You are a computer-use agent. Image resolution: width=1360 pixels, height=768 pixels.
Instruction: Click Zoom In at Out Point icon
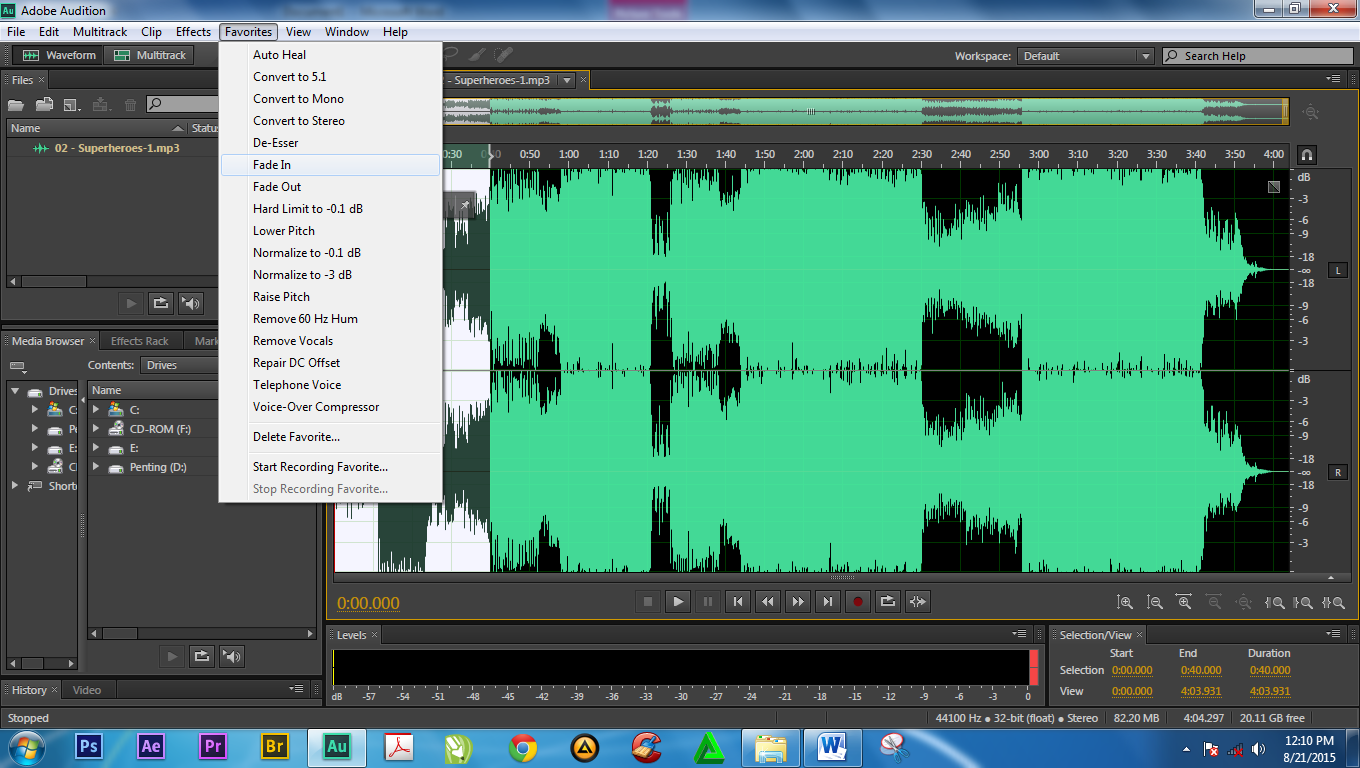1303,602
